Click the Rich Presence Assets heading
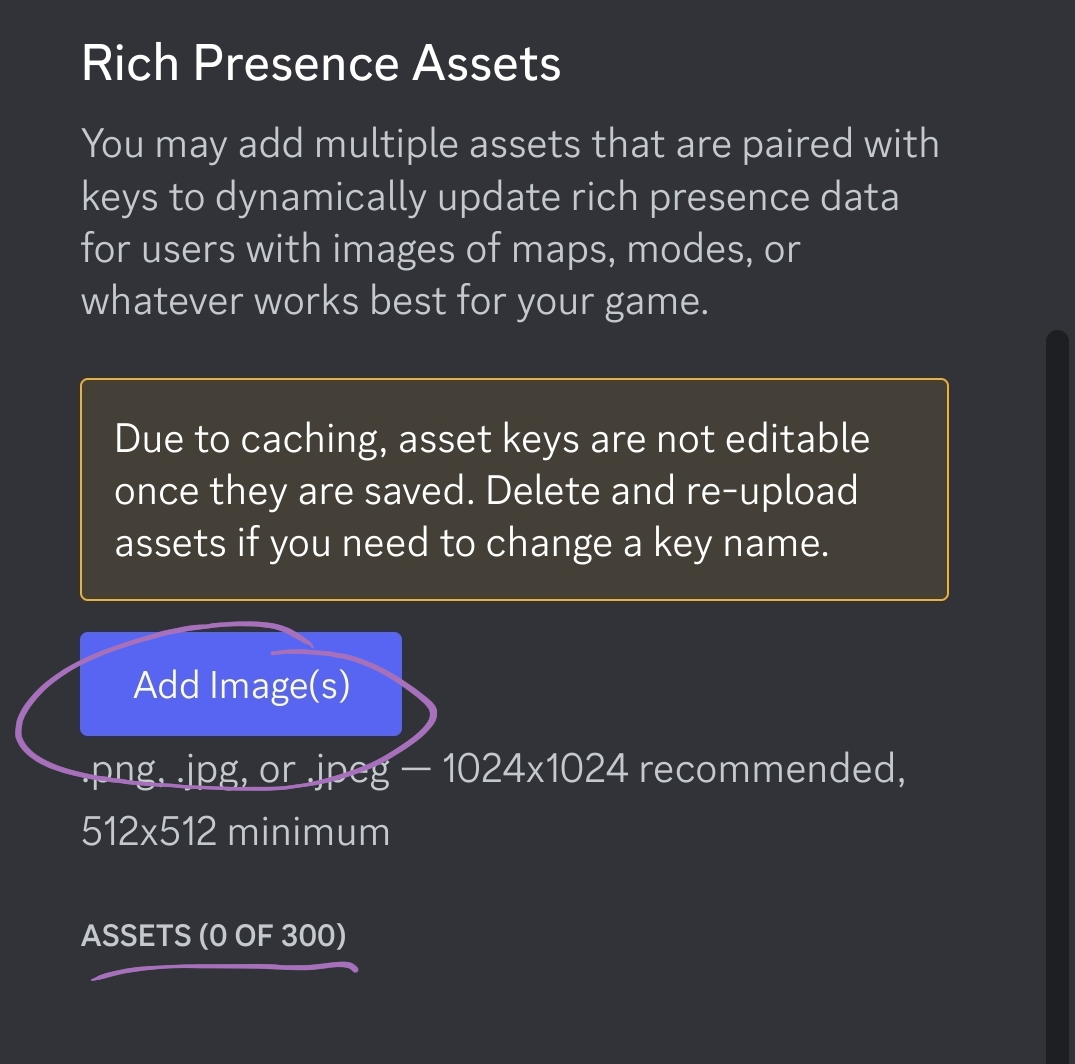 (321, 64)
